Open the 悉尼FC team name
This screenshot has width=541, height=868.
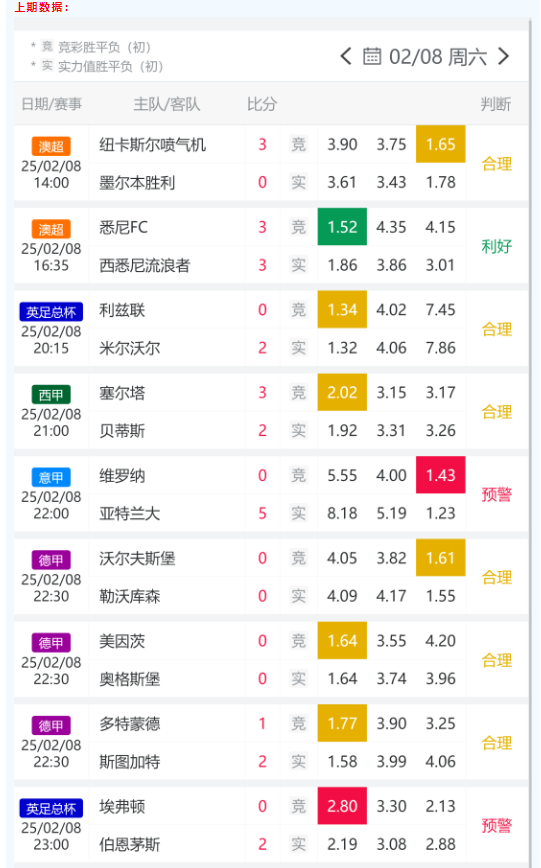123,228
